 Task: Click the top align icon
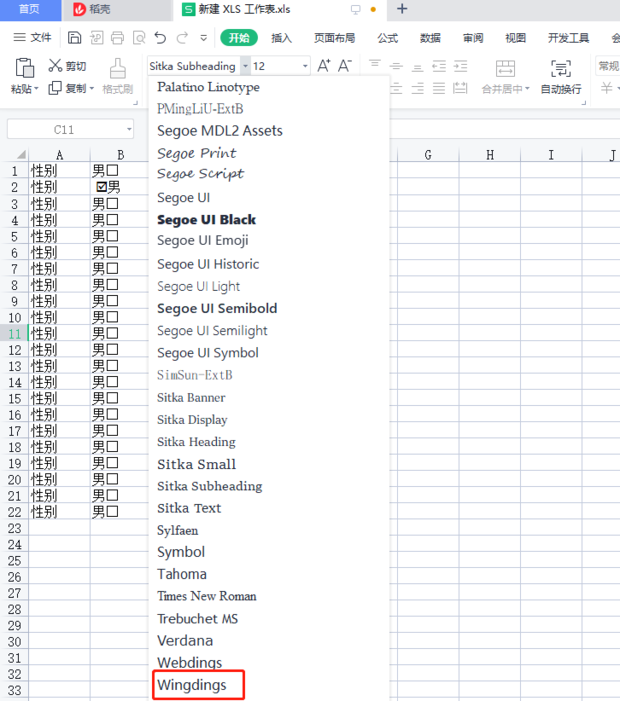point(375,65)
